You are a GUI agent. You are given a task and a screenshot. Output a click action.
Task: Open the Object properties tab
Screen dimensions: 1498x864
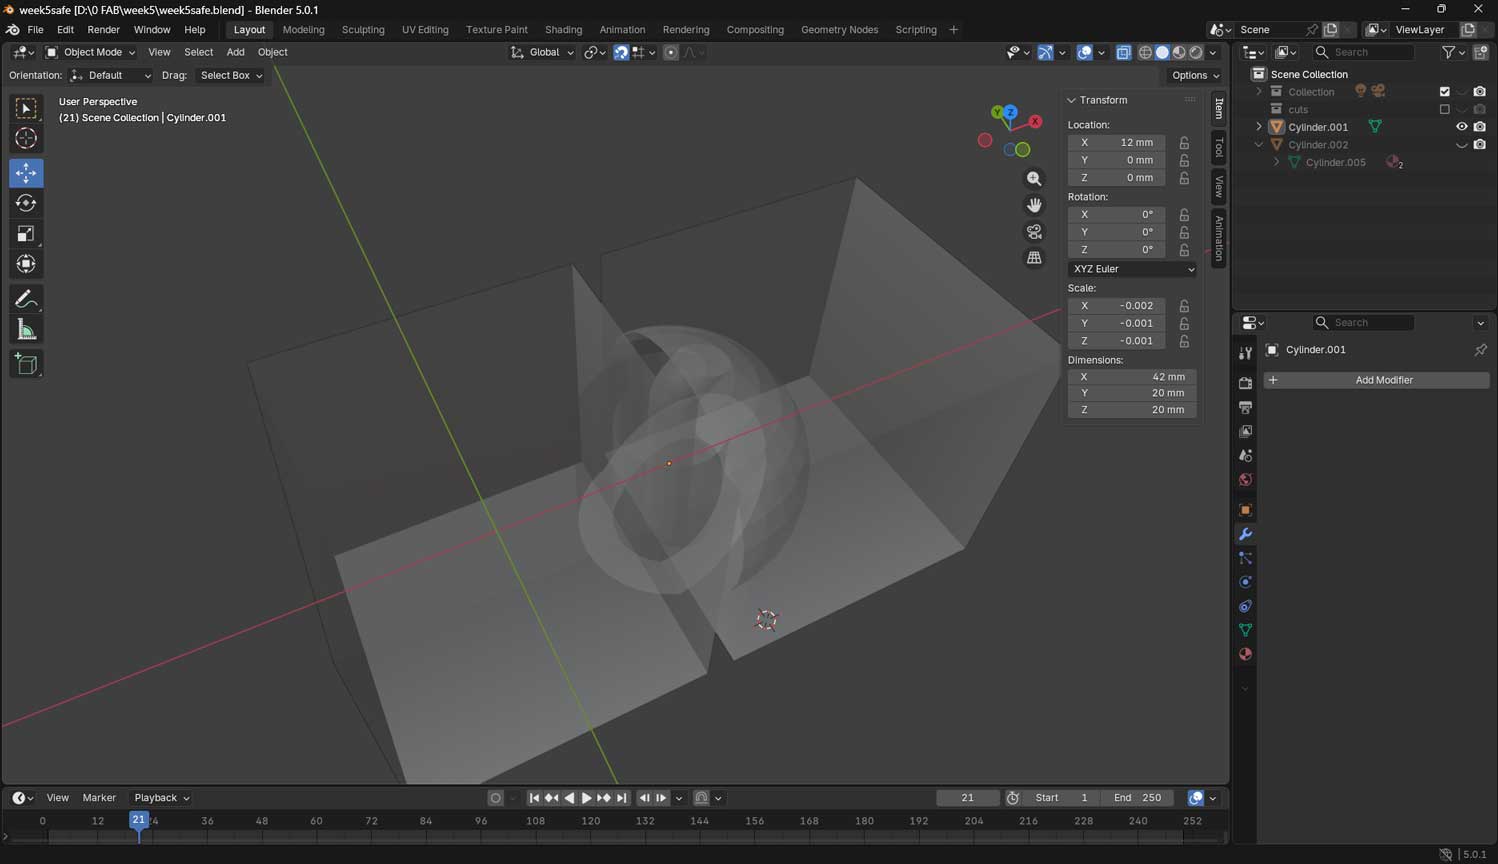1245,510
